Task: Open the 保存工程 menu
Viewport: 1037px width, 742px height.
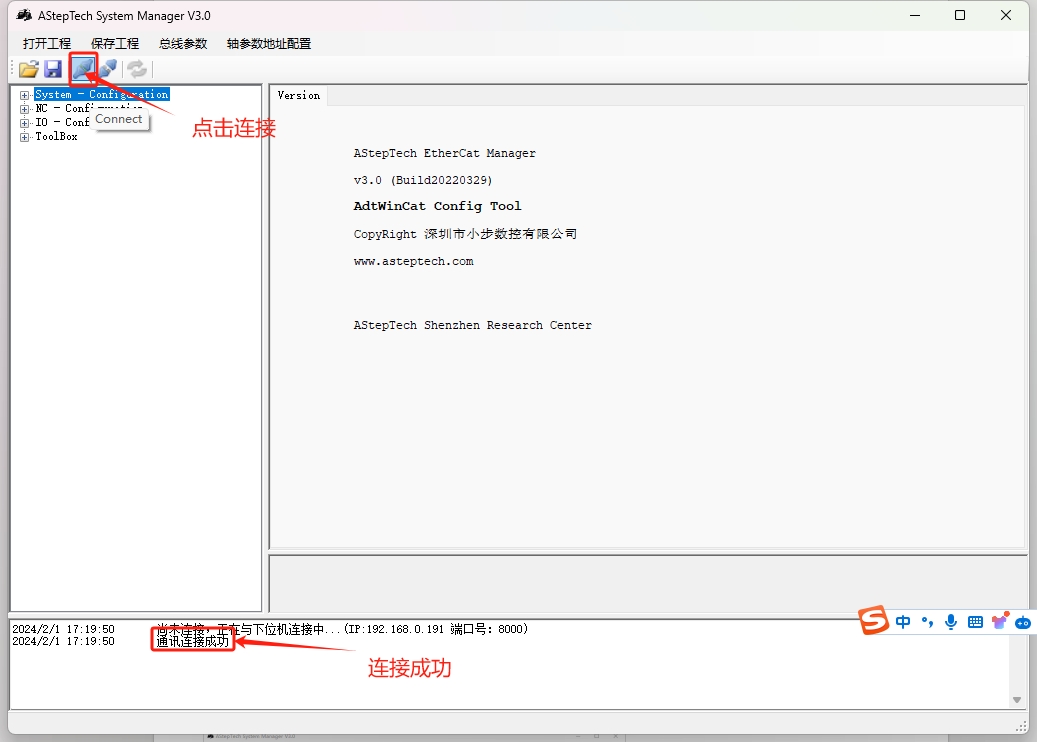Action: (x=114, y=44)
